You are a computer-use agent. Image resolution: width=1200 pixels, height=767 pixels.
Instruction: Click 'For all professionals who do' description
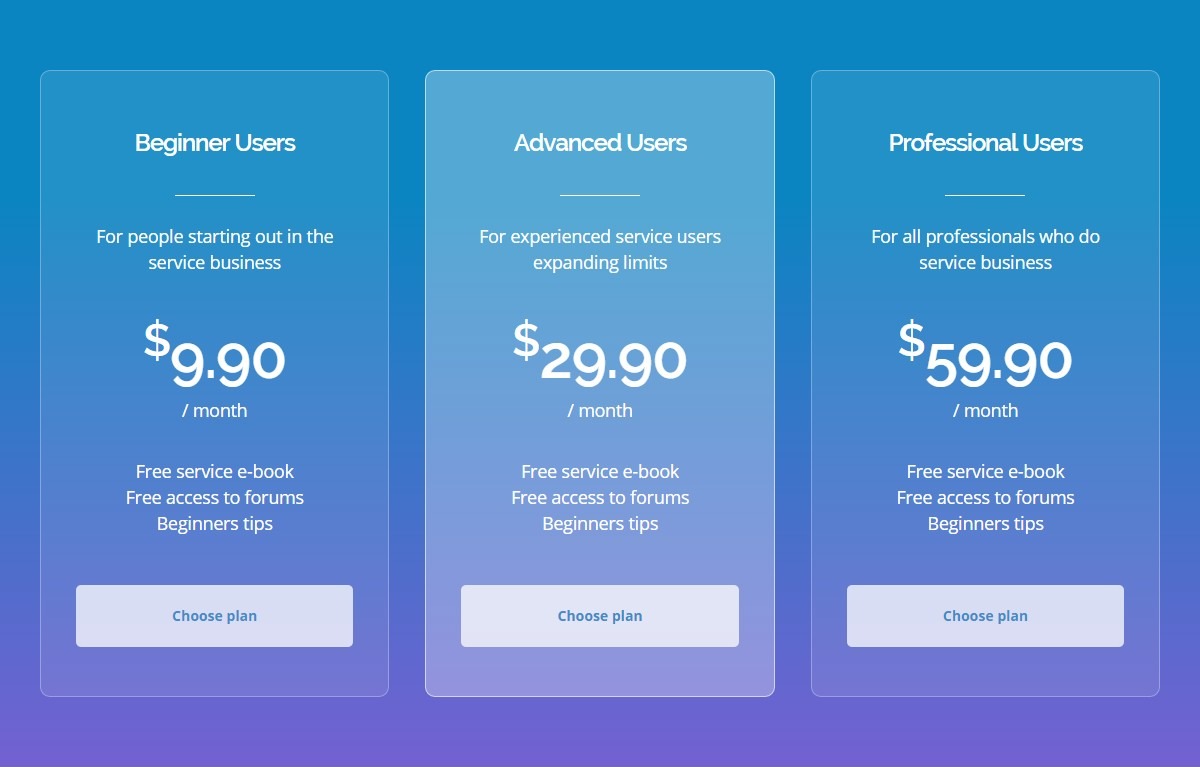point(985,249)
